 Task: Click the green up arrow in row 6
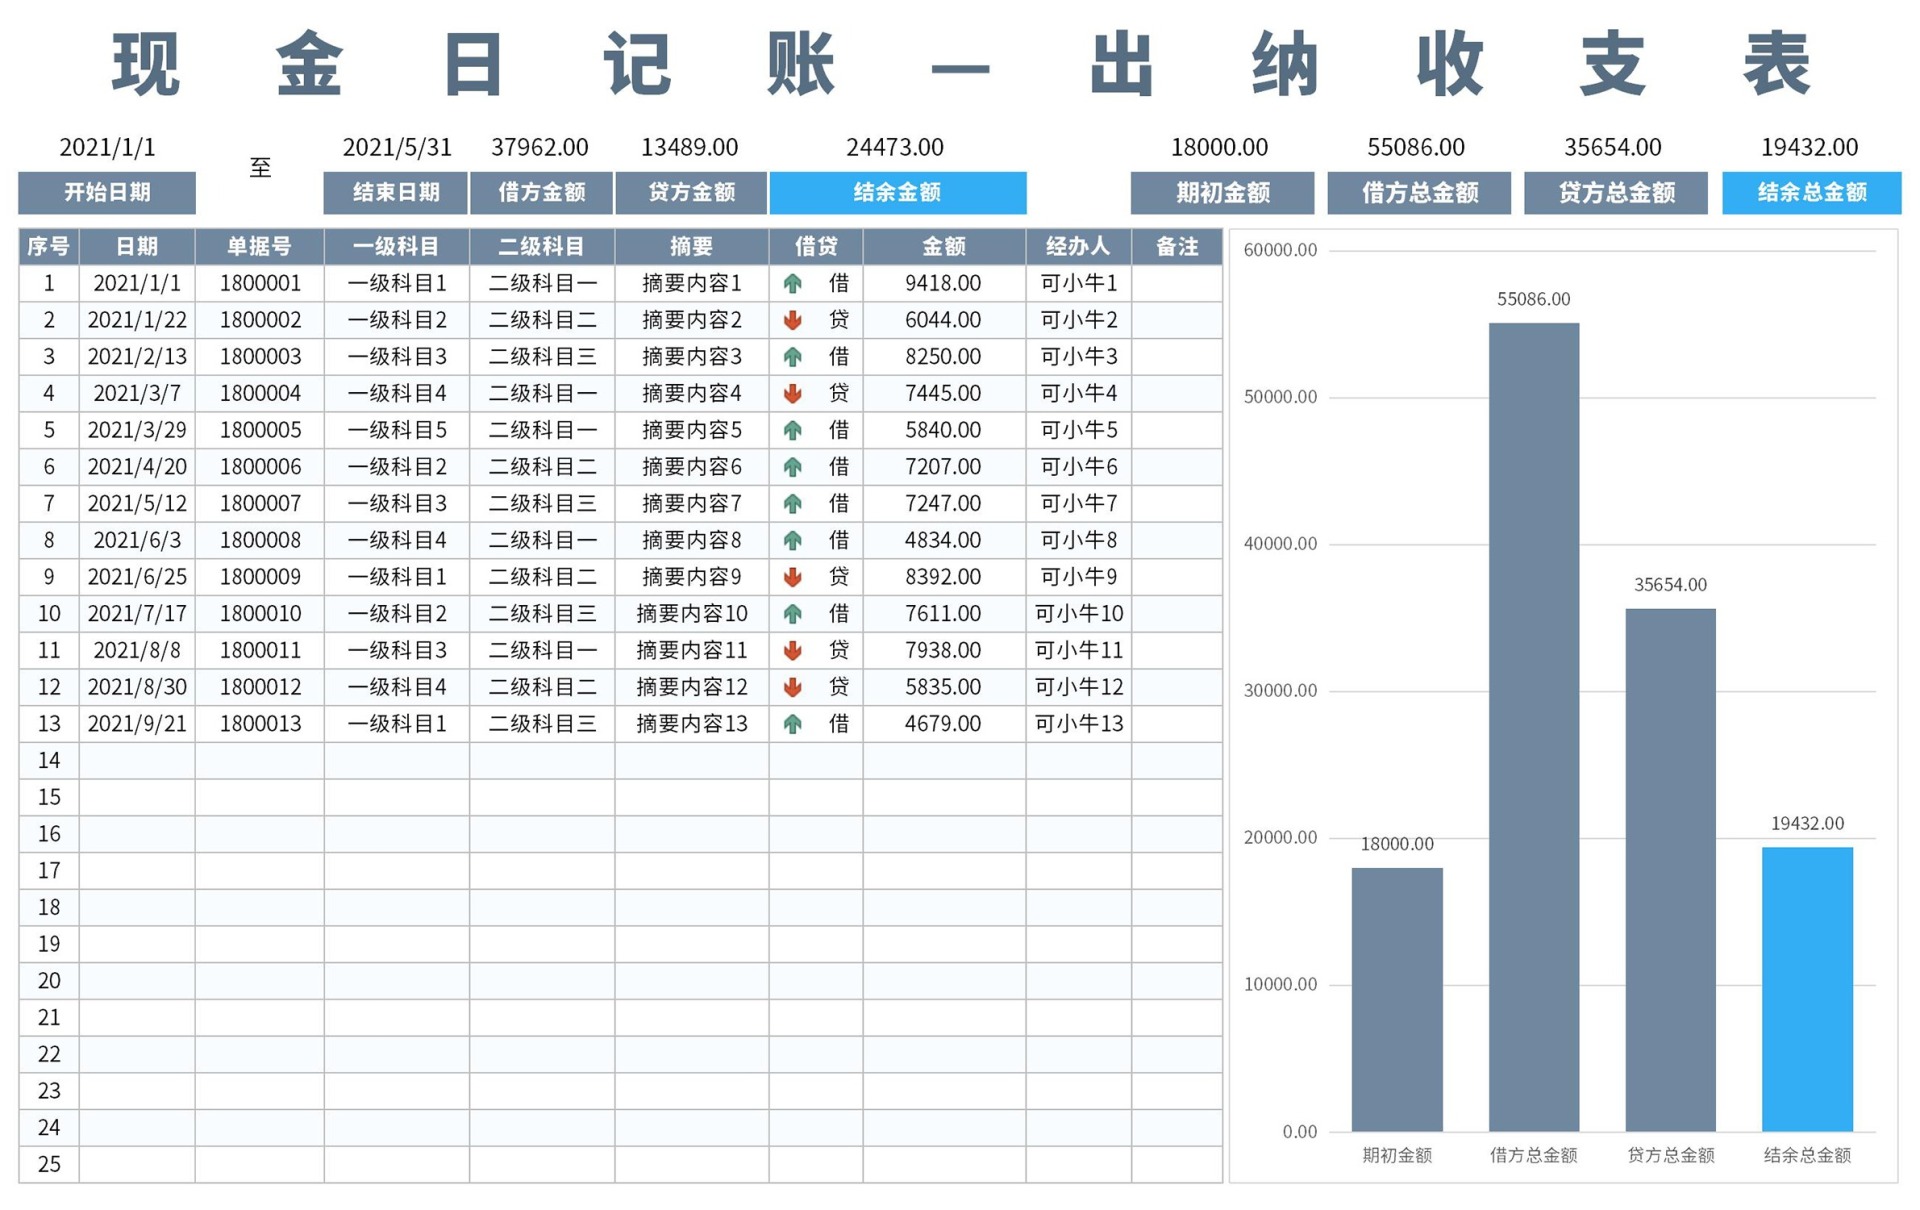tap(792, 467)
